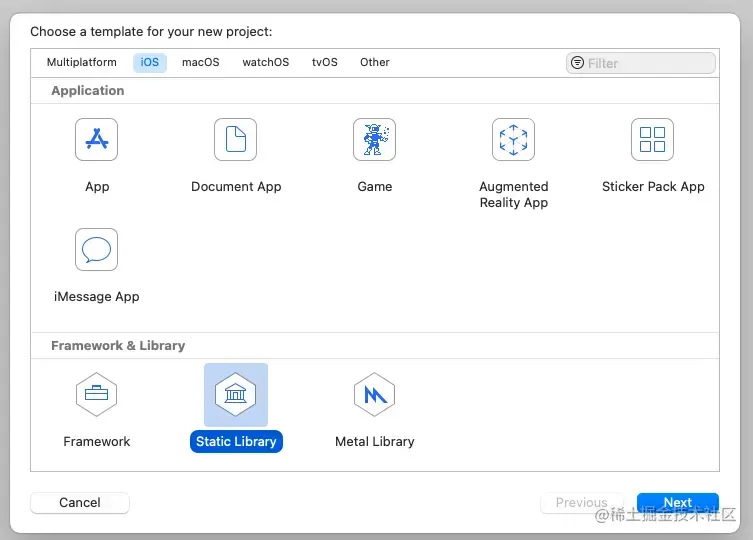Image resolution: width=753 pixels, height=540 pixels.
Task: Focus the Filter text field
Action: coord(641,63)
